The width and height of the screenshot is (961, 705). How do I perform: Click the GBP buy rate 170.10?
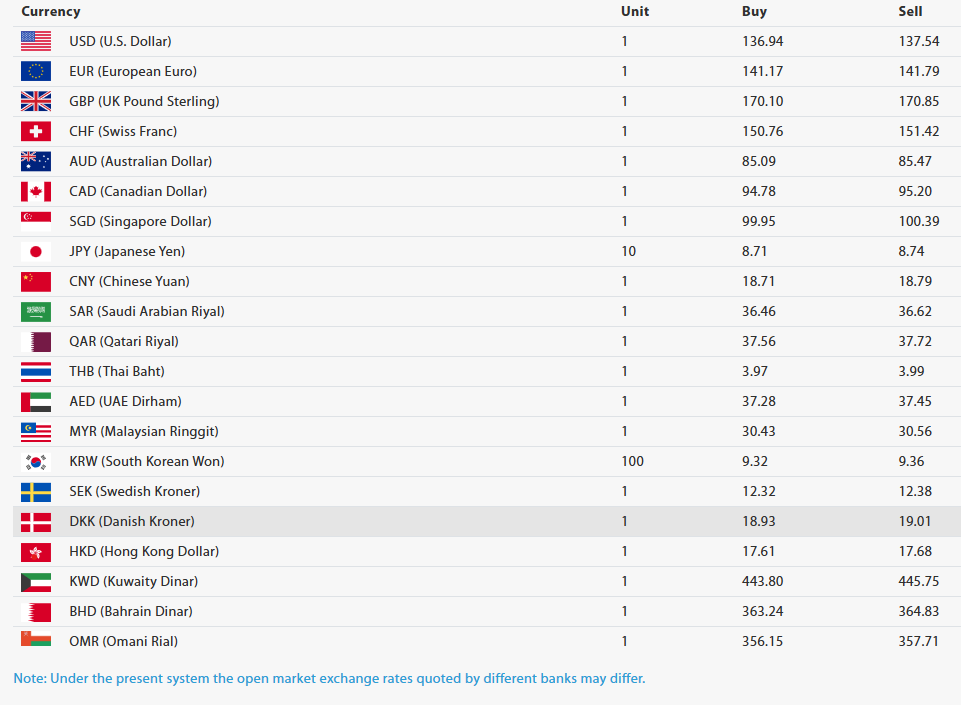[762, 101]
